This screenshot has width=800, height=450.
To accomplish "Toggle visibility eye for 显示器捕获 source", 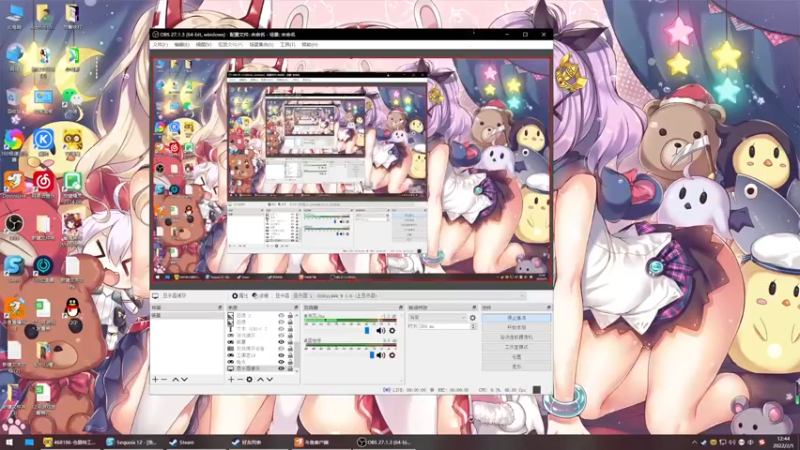I will tap(281, 368).
